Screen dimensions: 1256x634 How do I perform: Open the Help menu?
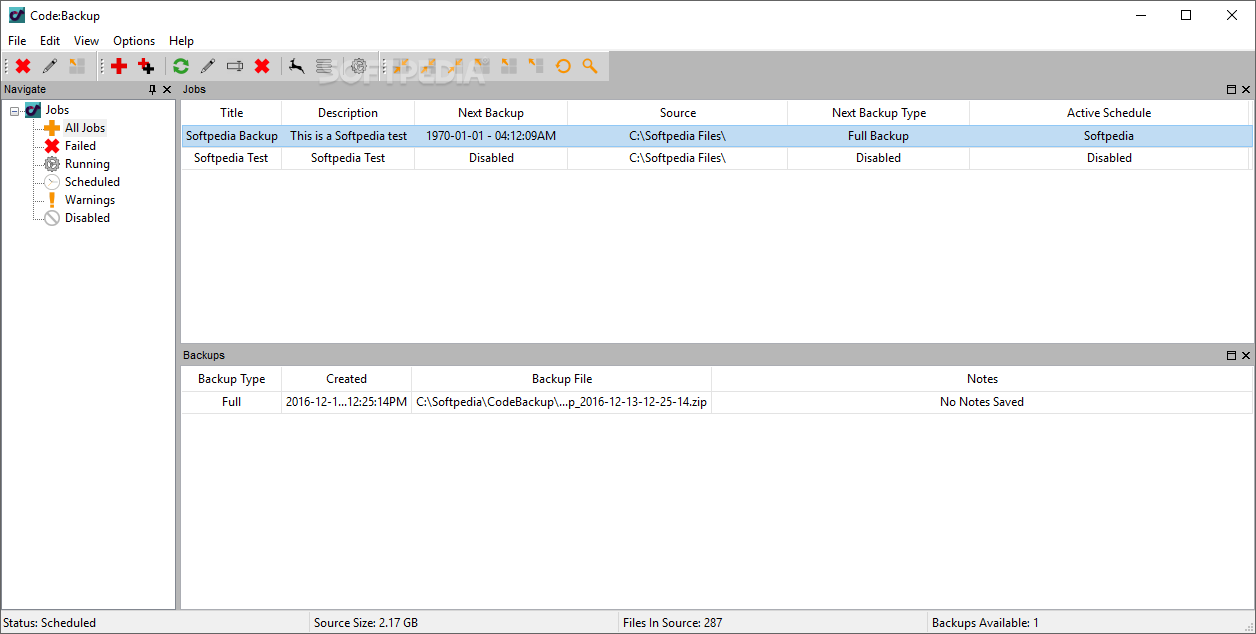click(181, 41)
